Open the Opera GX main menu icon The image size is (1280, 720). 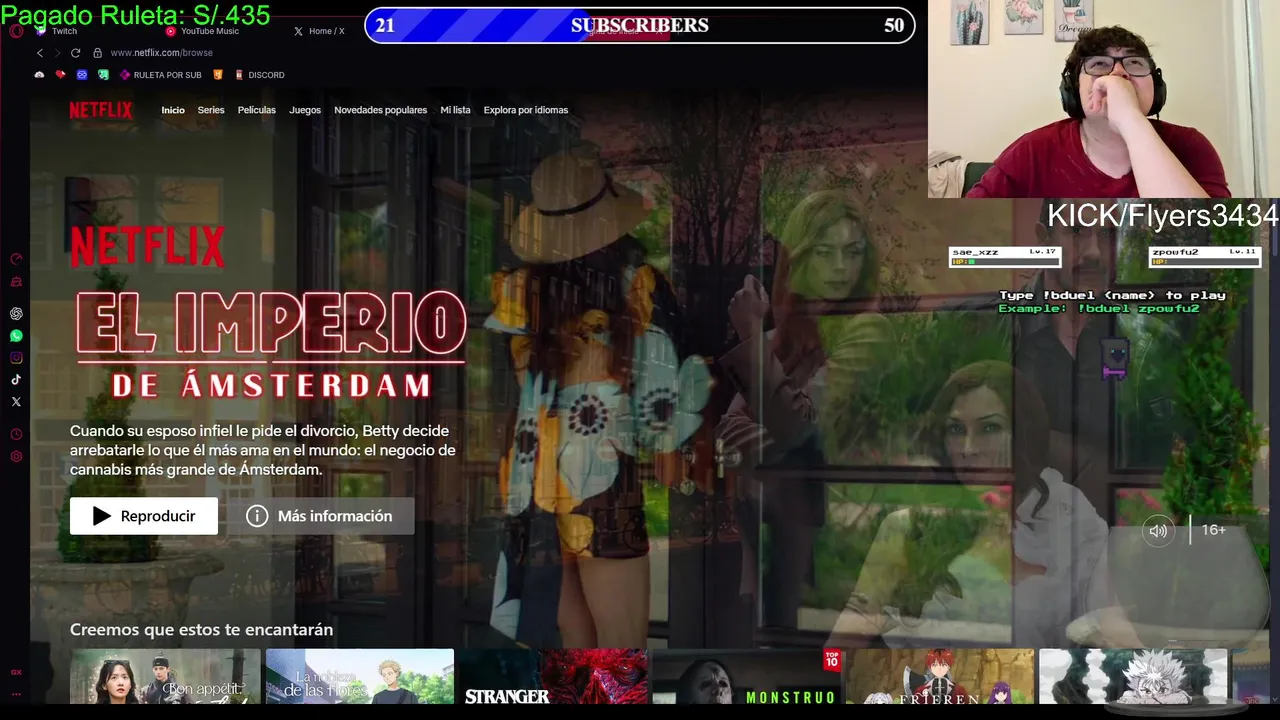(16, 31)
